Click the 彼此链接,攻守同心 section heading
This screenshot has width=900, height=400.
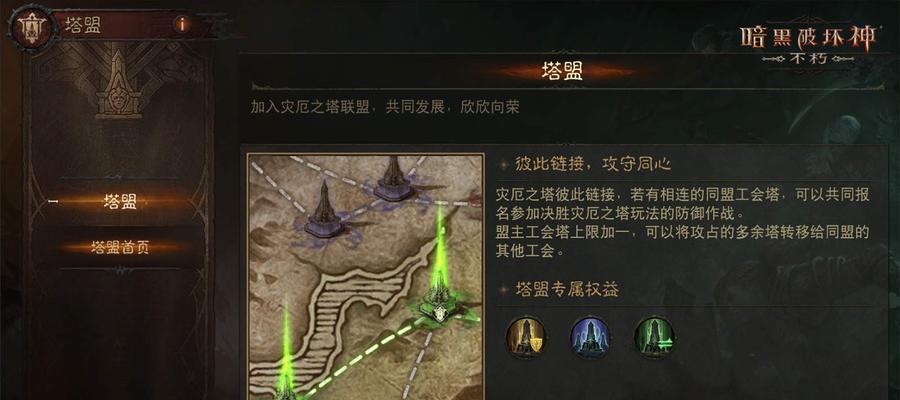(x=593, y=165)
